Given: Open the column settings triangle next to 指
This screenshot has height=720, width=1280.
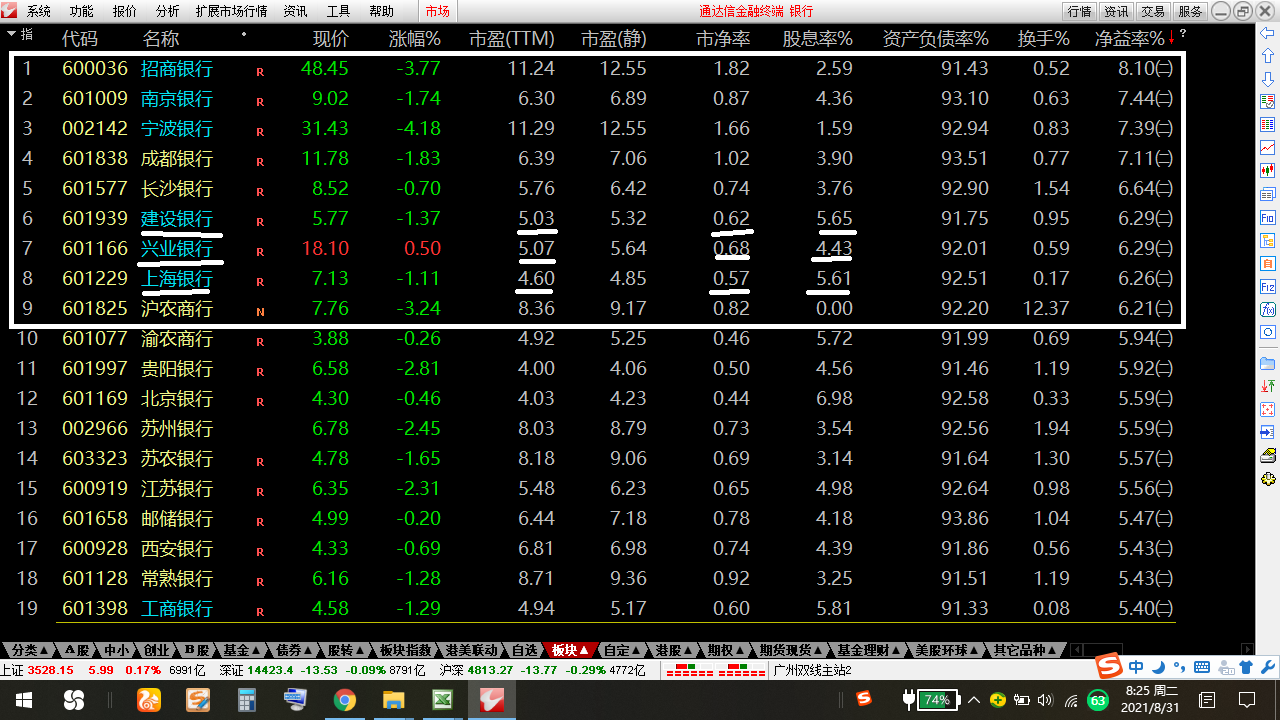Looking at the screenshot, I should tap(11, 34).
